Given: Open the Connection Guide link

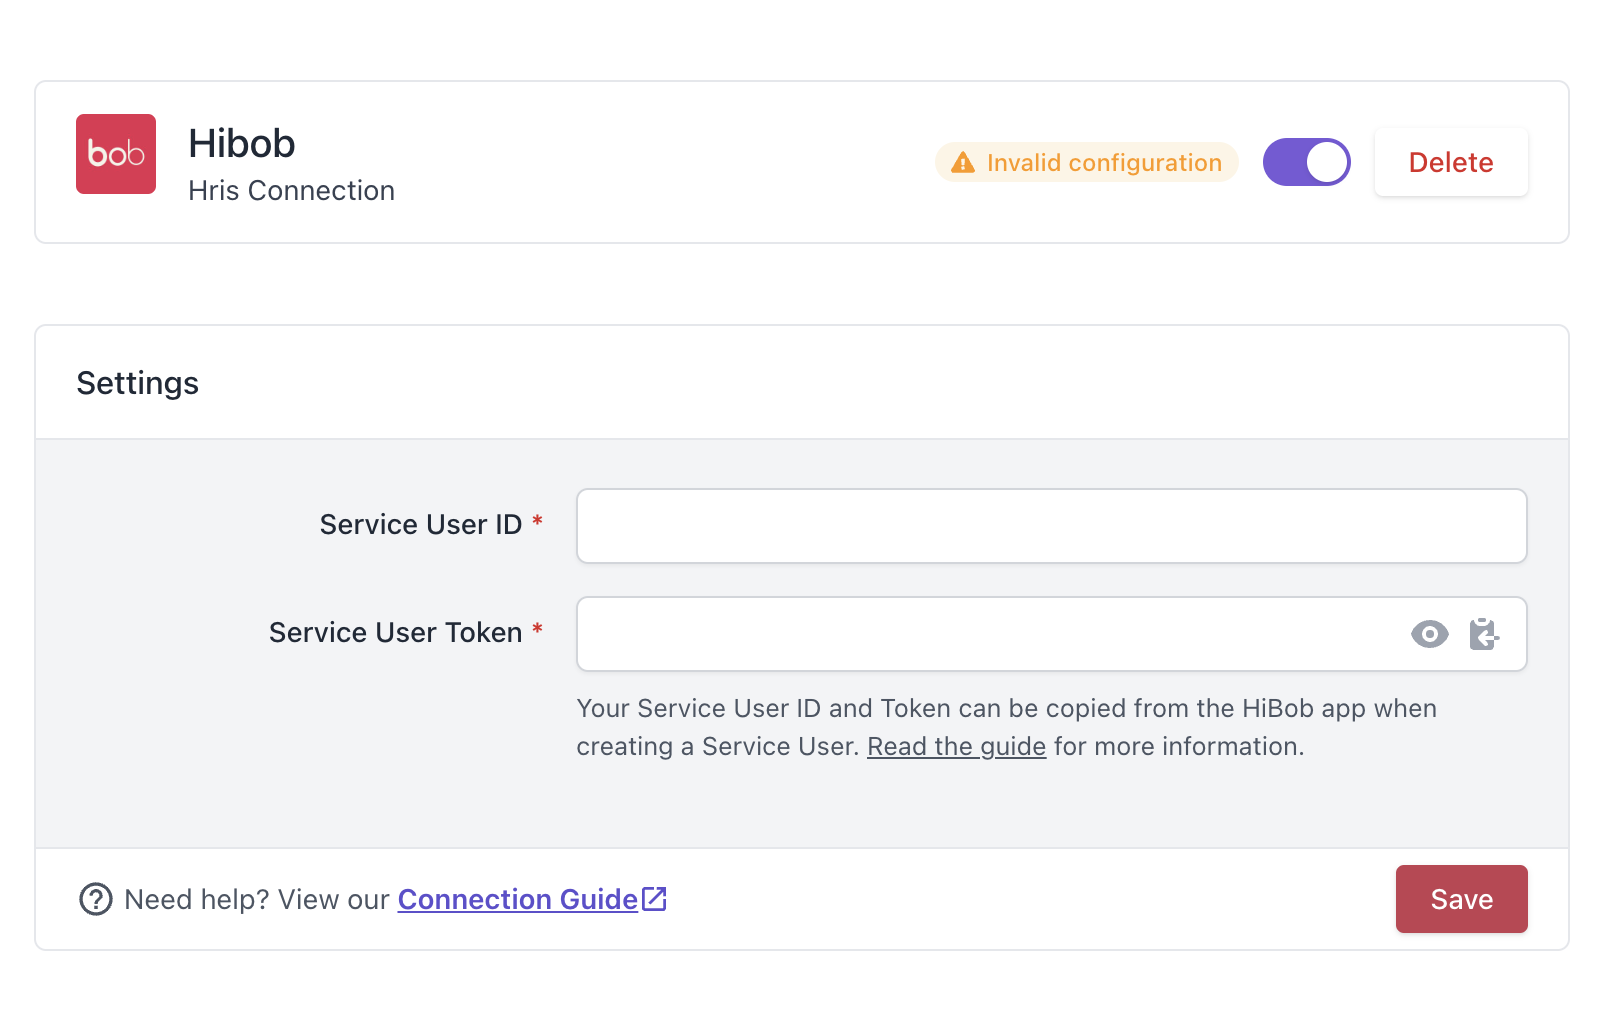Looking at the screenshot, I should 518,899.
